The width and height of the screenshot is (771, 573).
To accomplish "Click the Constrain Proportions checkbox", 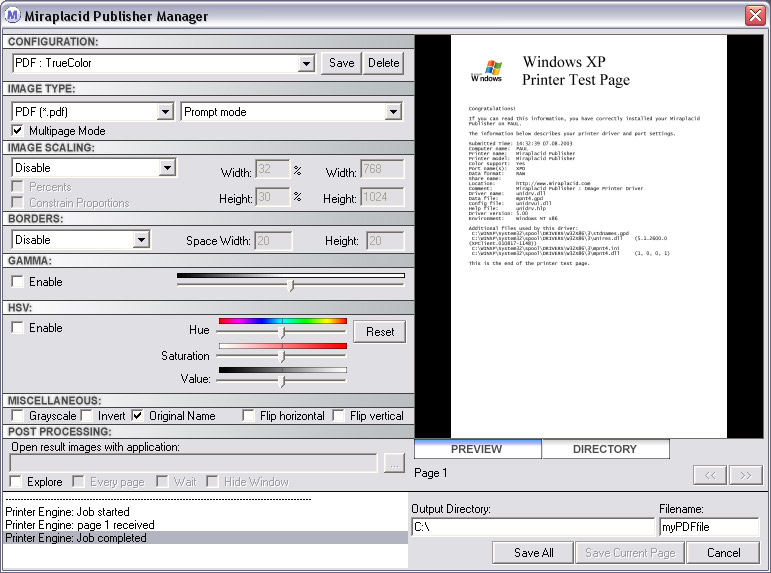I will (17, 203).
